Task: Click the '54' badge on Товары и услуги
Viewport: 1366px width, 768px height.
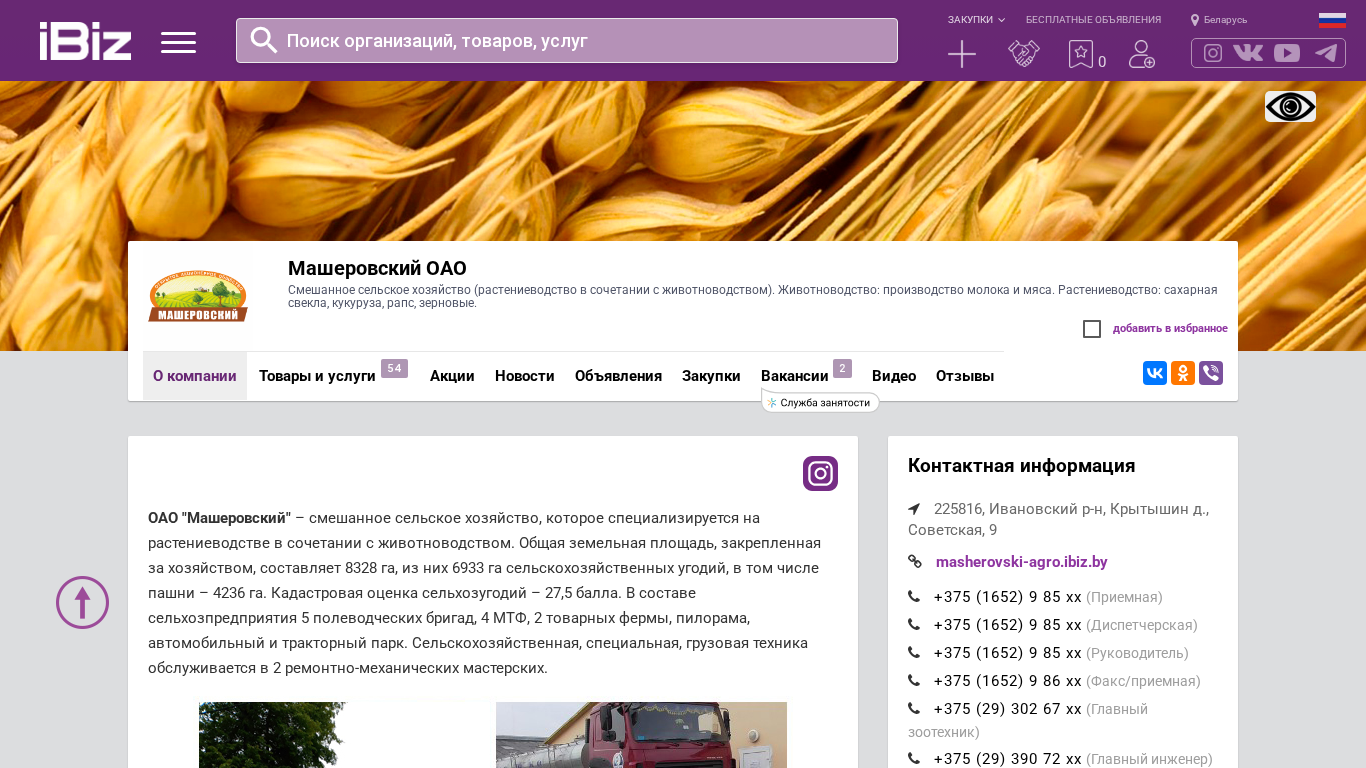Action: point(394,368)
